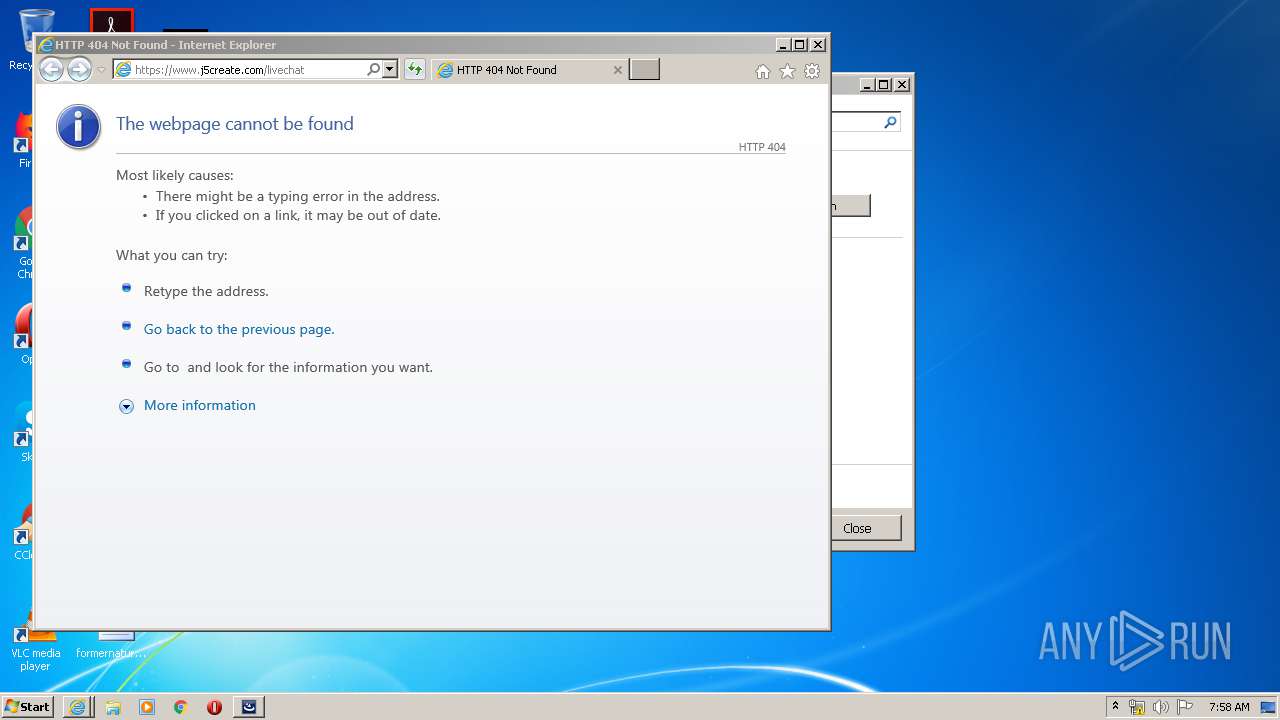Open a new blank tab
This screenshot has height=720, width=1280.
(644, 69)
